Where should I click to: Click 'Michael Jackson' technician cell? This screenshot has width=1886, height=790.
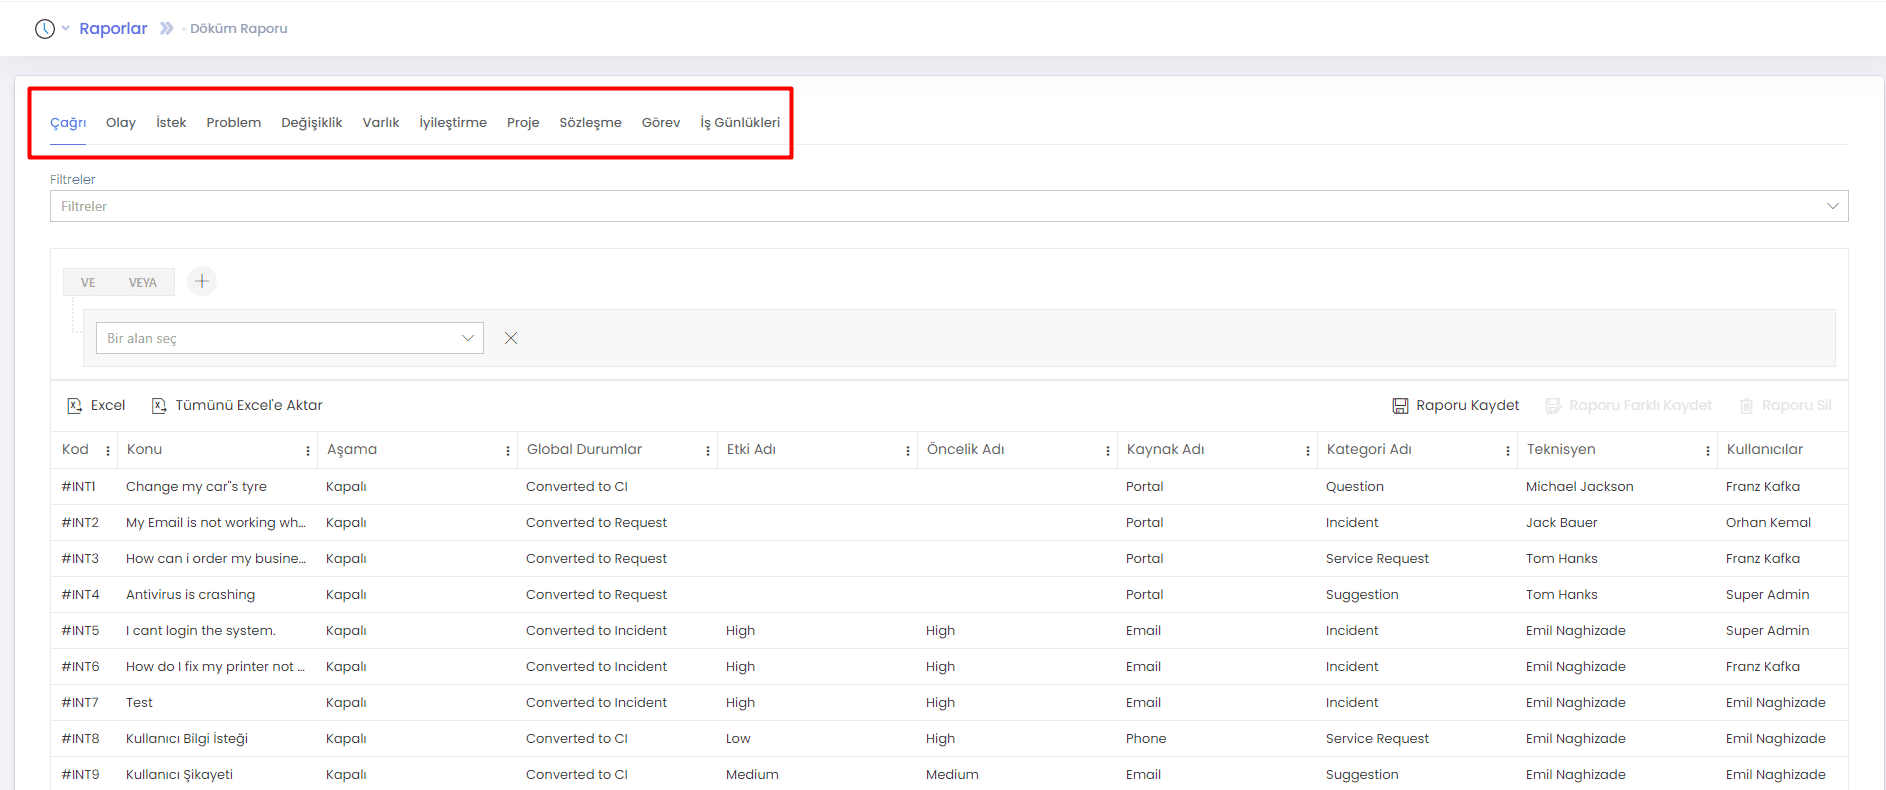click(1580, 487)
